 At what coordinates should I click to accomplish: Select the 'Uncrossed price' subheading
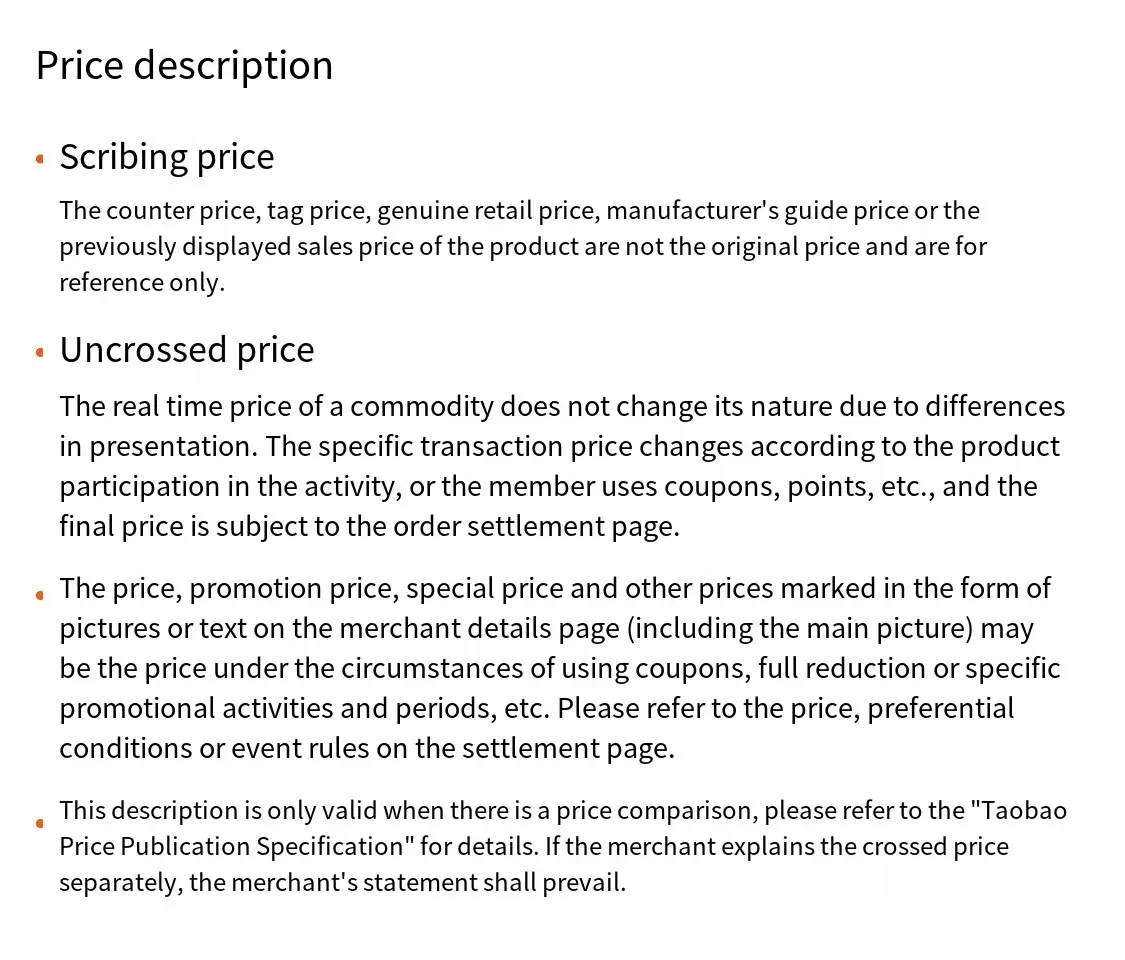point(187,351)
